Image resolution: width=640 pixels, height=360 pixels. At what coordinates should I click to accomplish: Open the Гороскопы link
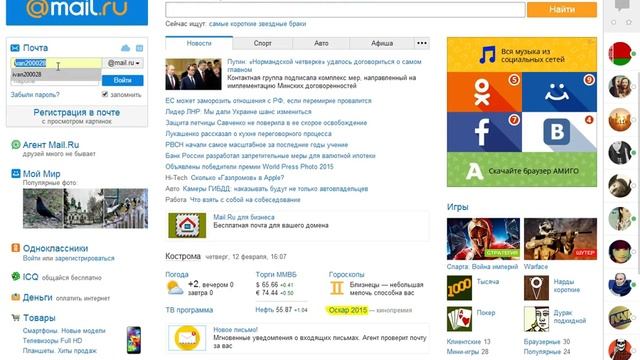pos(347,274)
